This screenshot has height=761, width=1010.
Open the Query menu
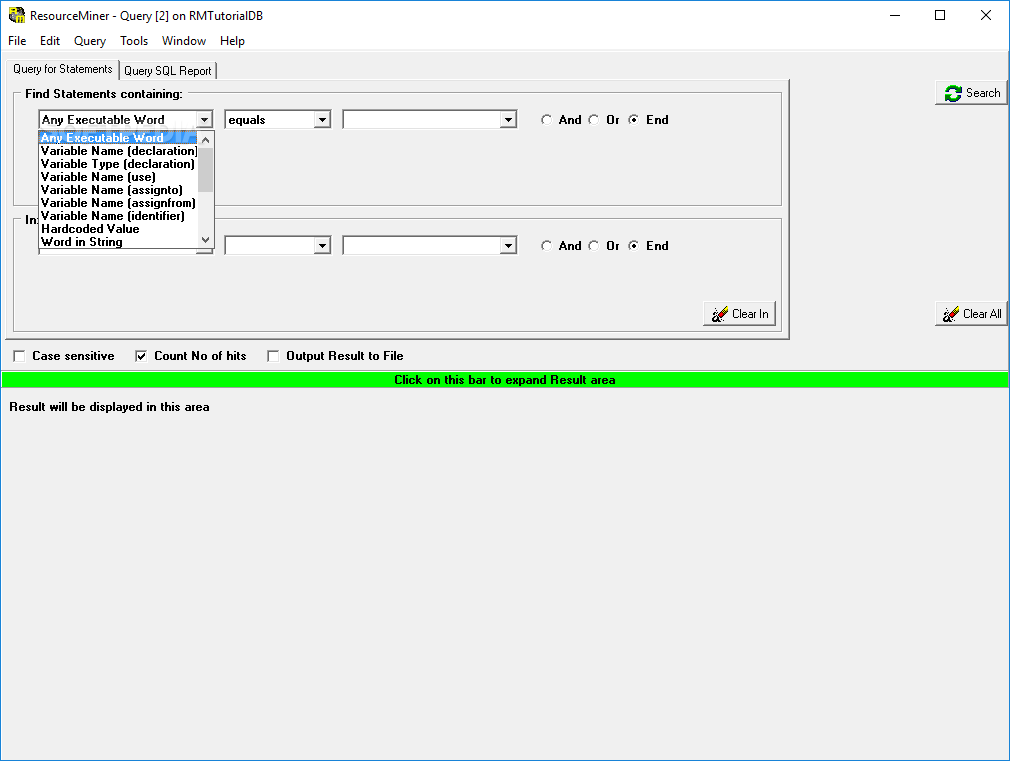[90, 41]
